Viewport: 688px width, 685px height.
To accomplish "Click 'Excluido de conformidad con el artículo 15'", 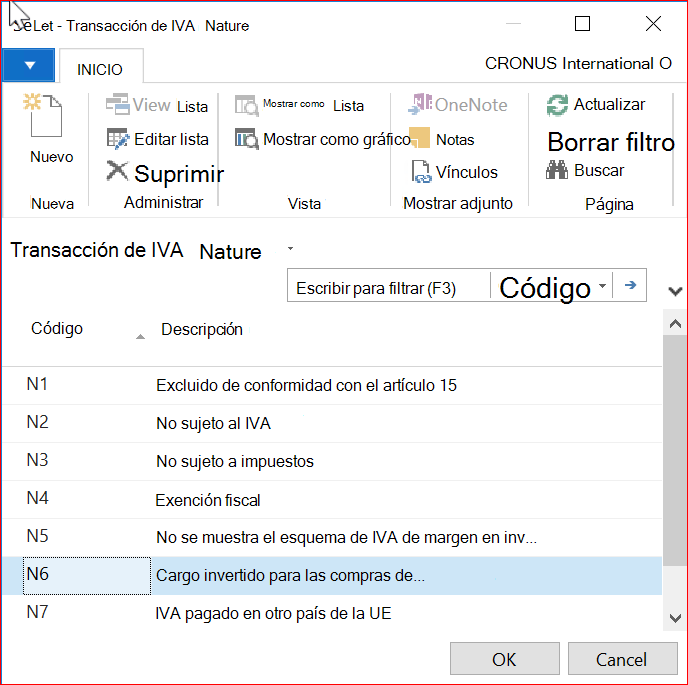I will tap(306, 385).
